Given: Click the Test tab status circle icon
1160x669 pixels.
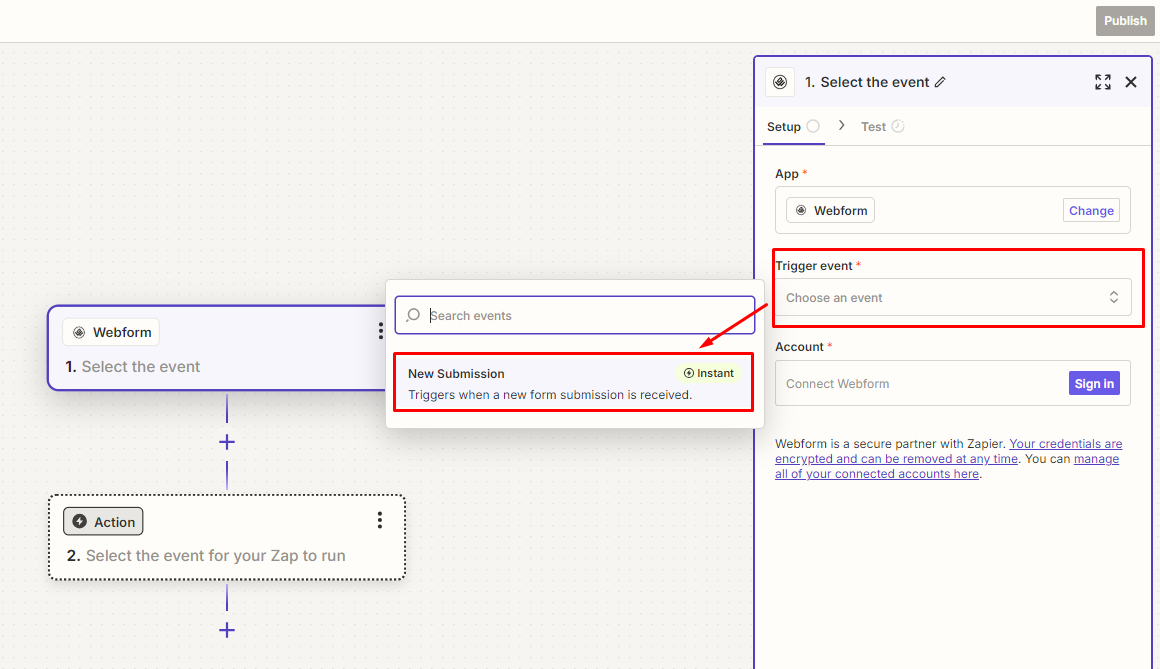Looking at the screenshot, I should pyautogui.click(x=897, y=126).
